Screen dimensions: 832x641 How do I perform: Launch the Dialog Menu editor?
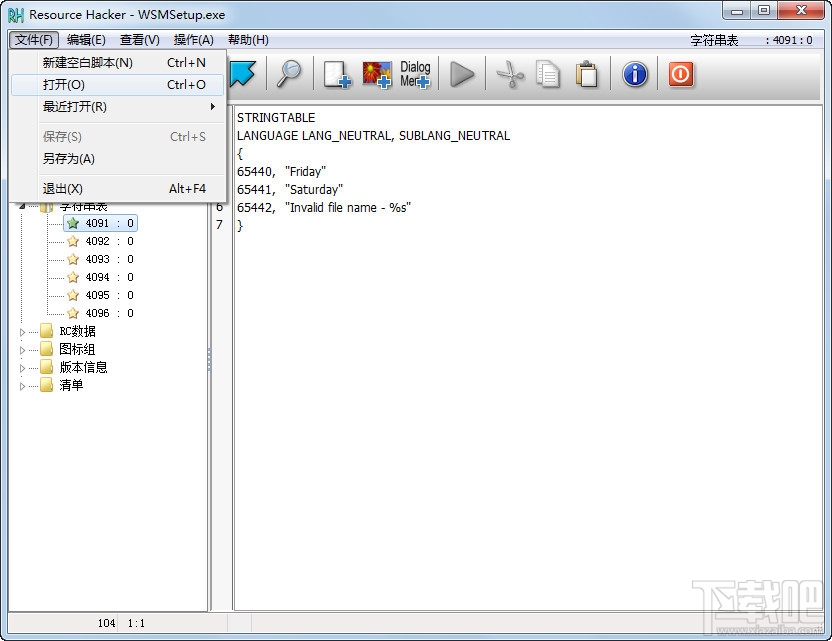[415, 74]
